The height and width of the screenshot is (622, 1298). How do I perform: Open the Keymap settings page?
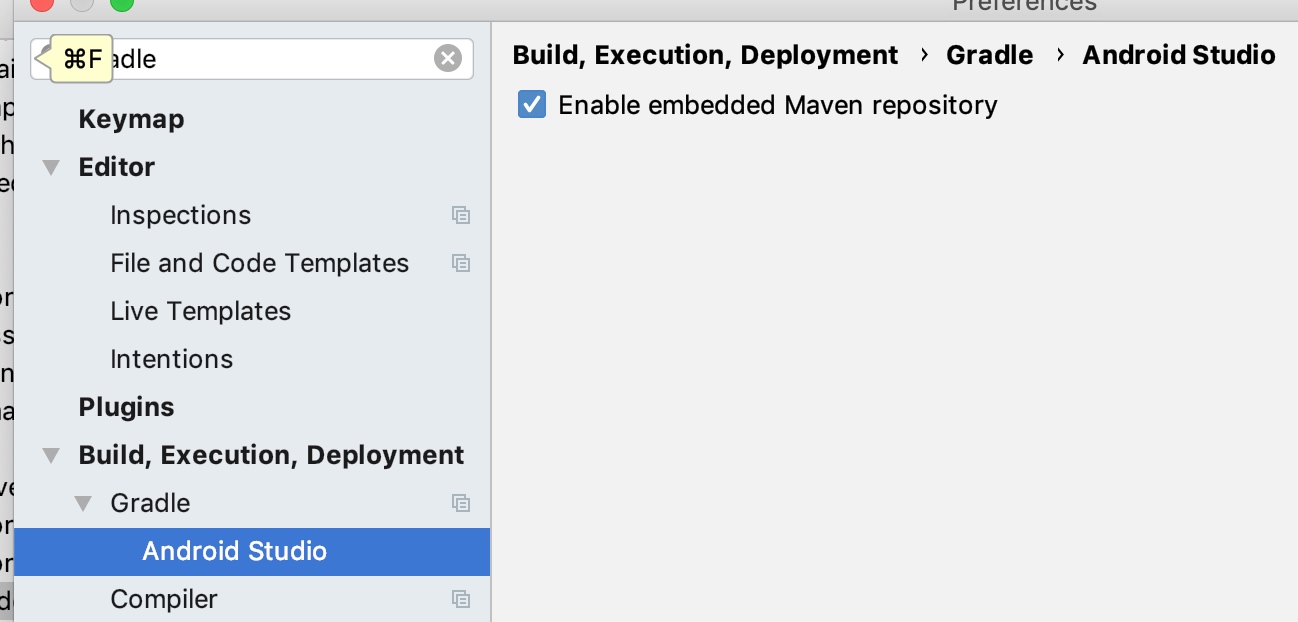click(131, 119)
